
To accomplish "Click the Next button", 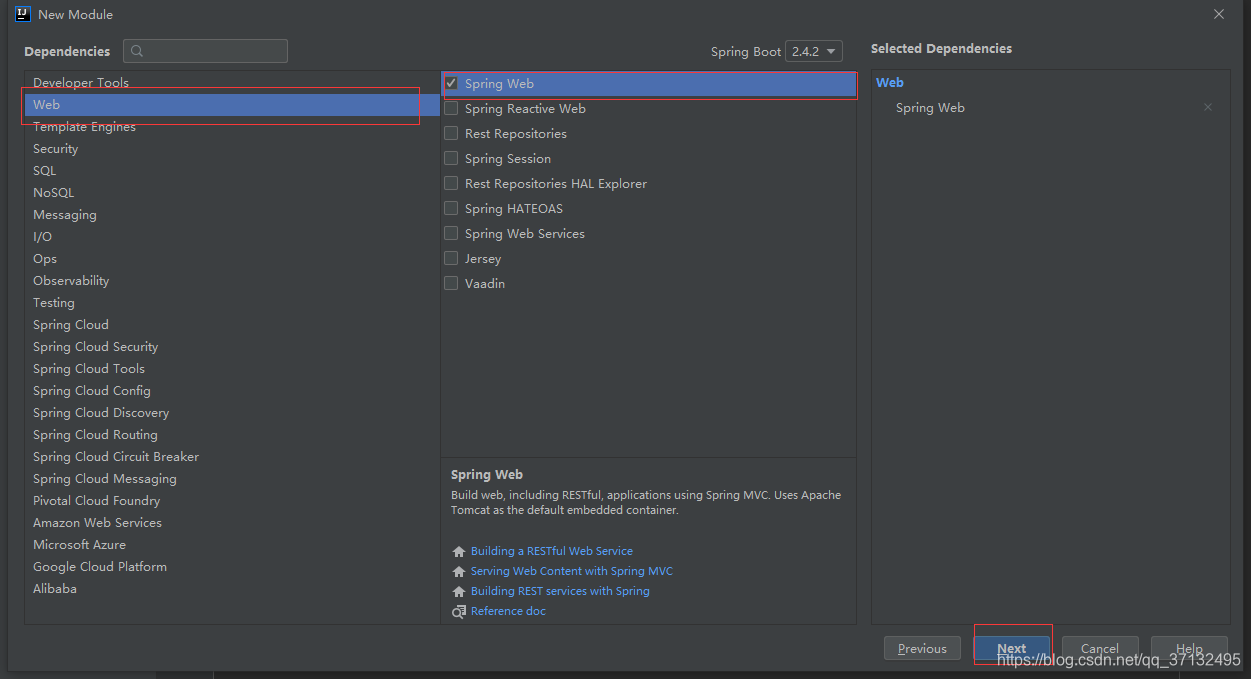I will point(1012,649).
